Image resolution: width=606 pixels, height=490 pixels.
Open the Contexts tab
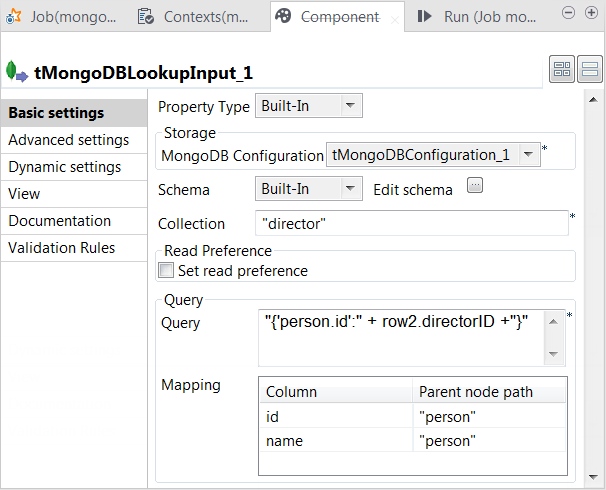[195, 16]
